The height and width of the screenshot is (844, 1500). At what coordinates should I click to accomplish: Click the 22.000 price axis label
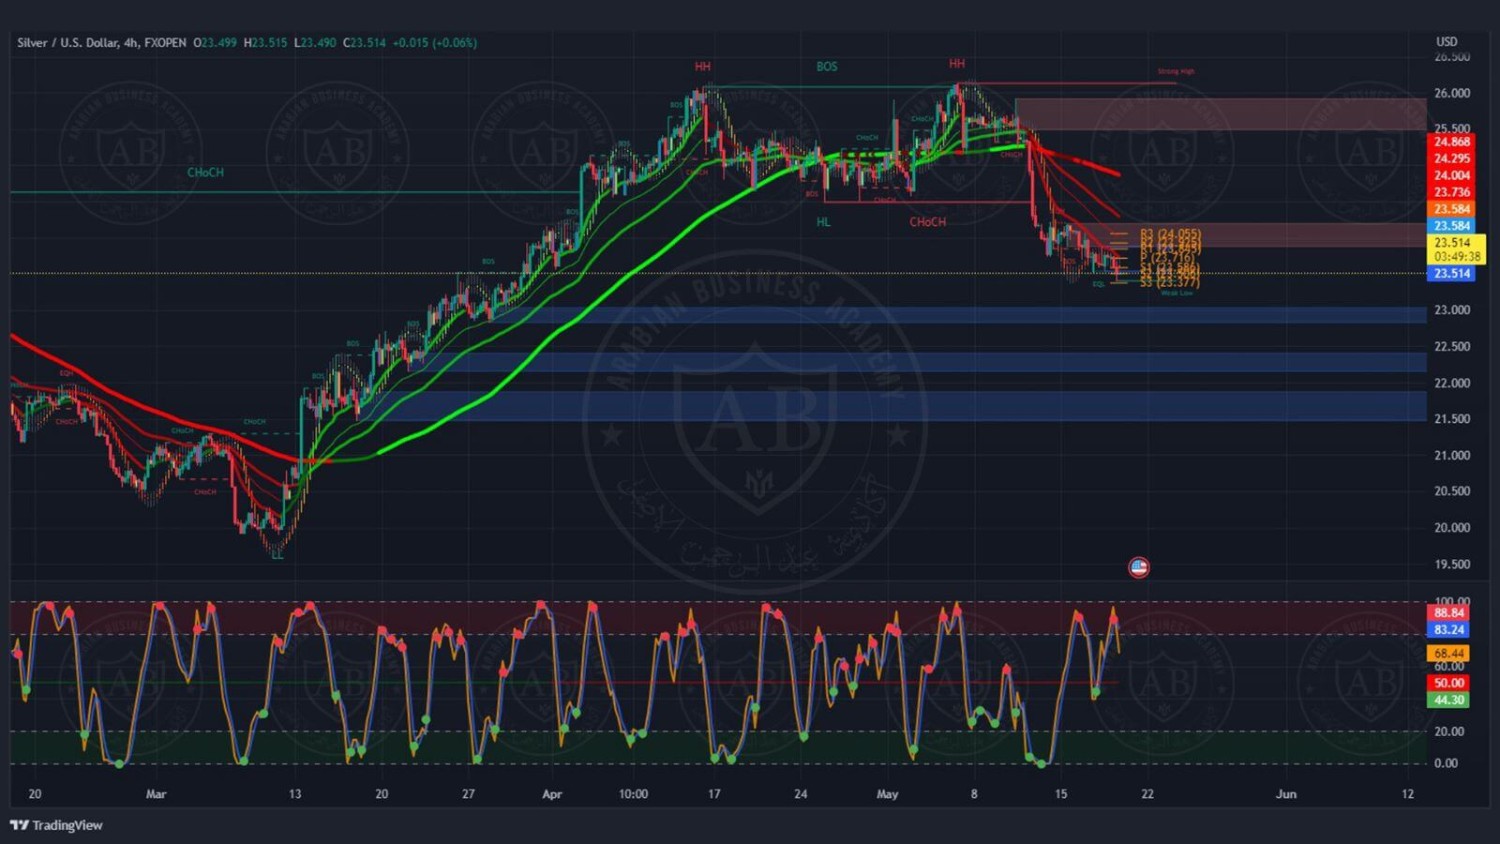tap(1452, 383)
